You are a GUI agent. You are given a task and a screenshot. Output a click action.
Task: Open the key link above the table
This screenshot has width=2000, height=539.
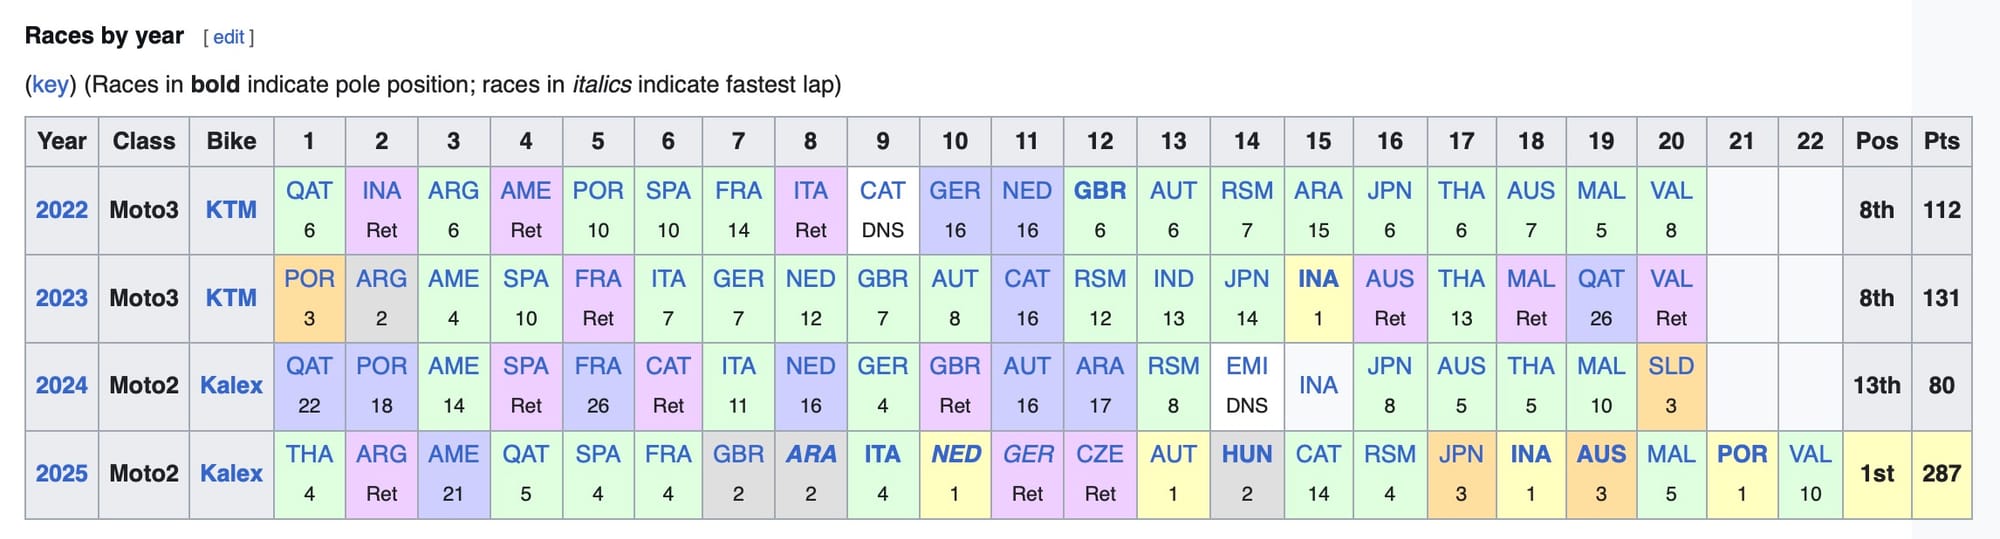point(50,84)
